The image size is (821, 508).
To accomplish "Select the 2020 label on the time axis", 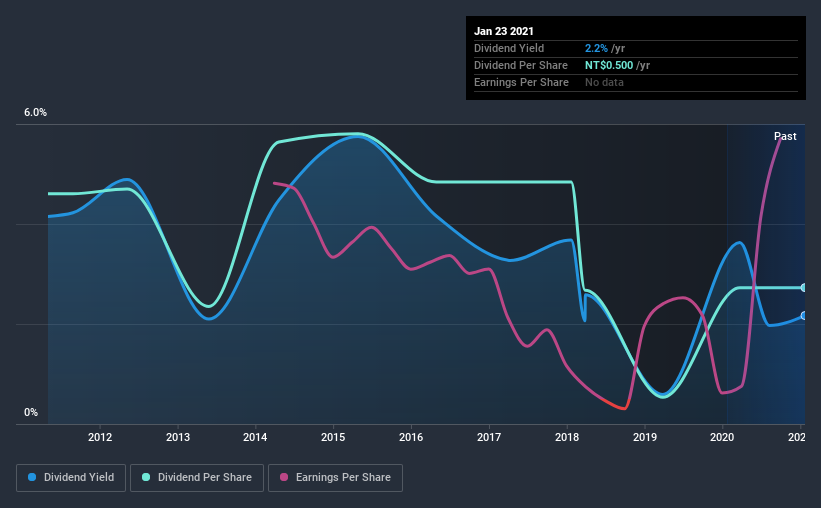I will point(722,437).
